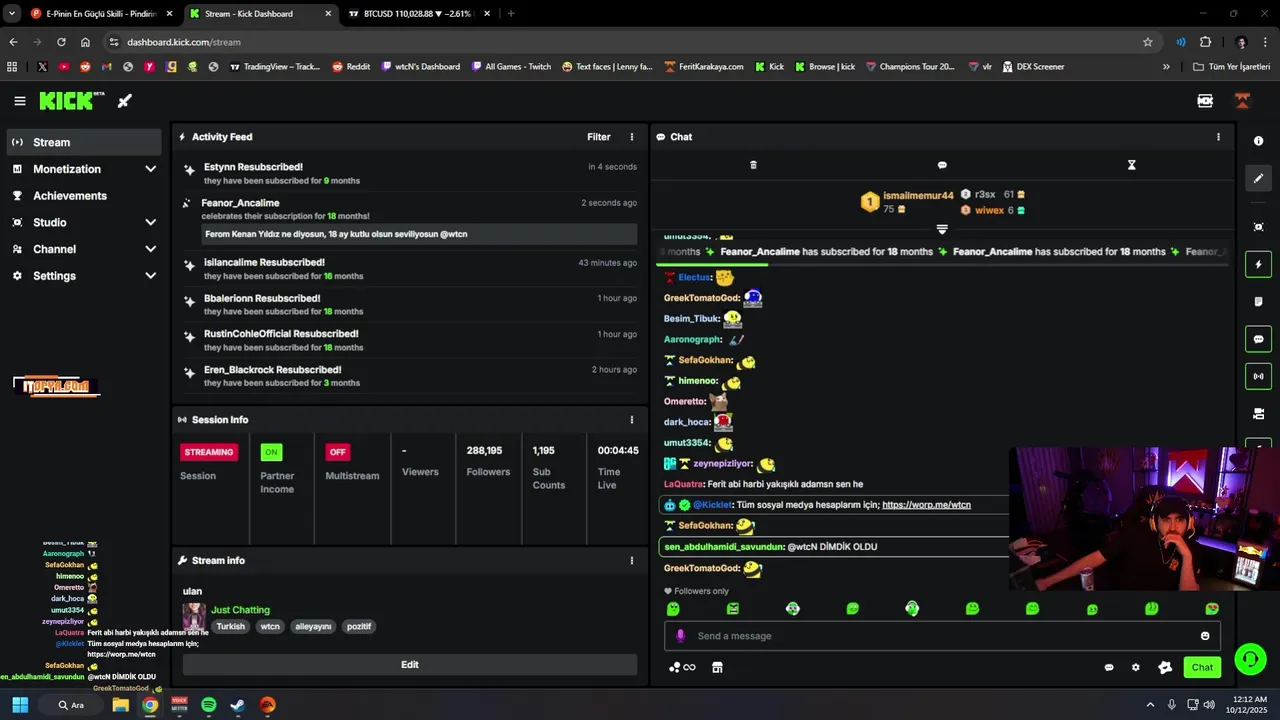The height and width of the screenshot is (720, 1280).
Task: Click the Turkish tag chip
Action: click(x=230, y=627)
